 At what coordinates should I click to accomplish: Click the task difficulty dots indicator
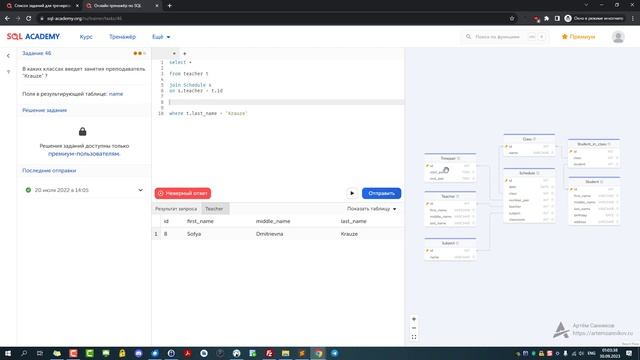(x=140, y=53)
